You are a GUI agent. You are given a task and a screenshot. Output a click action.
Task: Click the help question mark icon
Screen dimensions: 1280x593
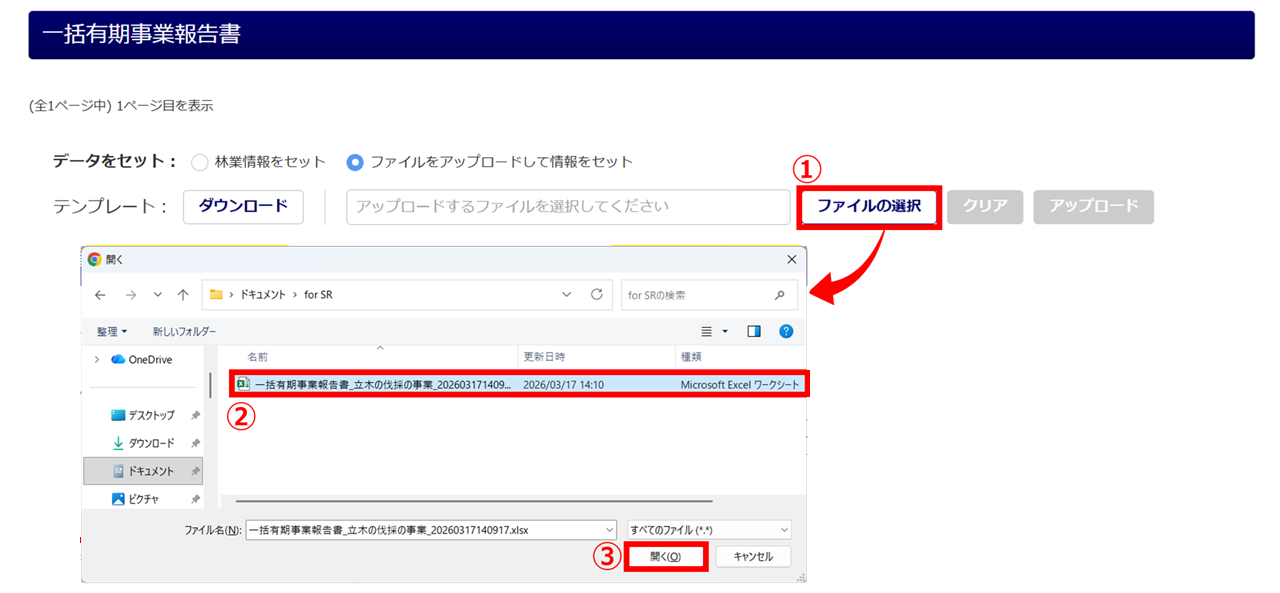786,331
